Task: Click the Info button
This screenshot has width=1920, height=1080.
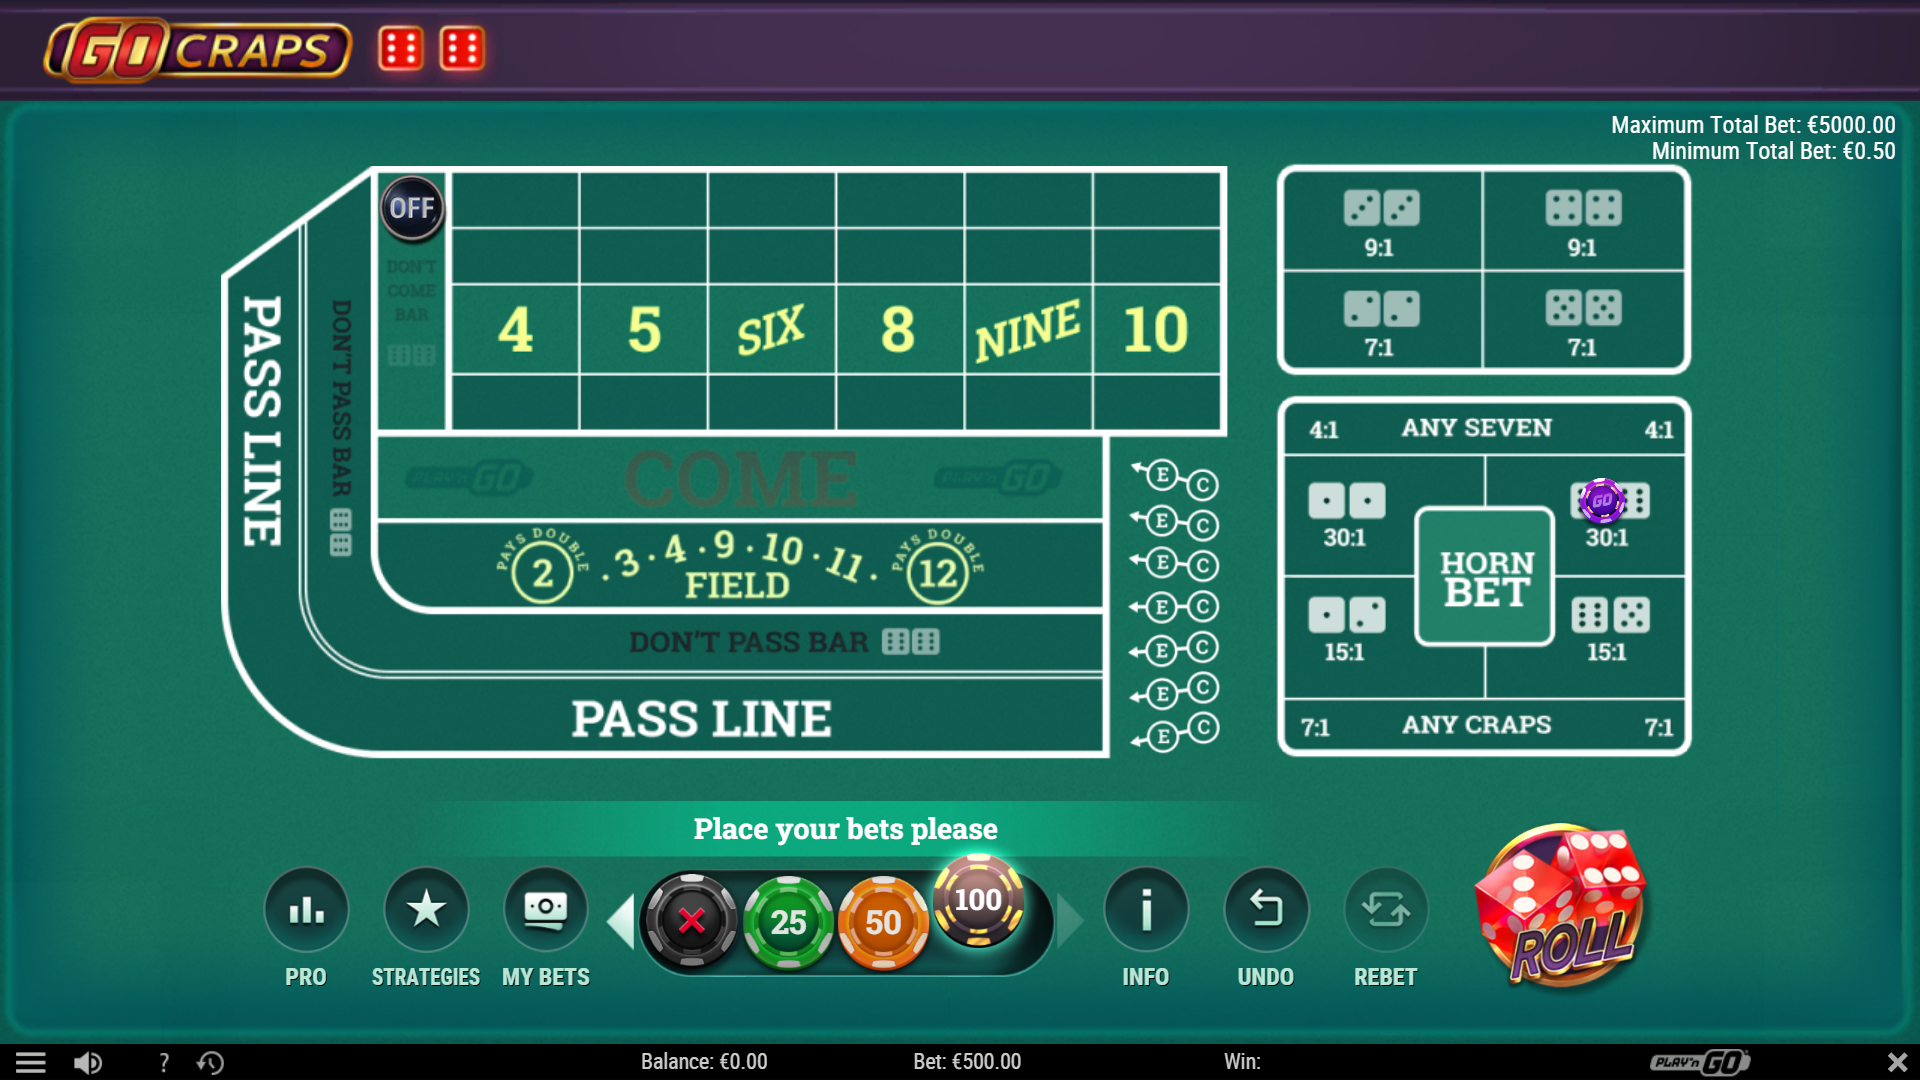Action: click(1146, 910)
